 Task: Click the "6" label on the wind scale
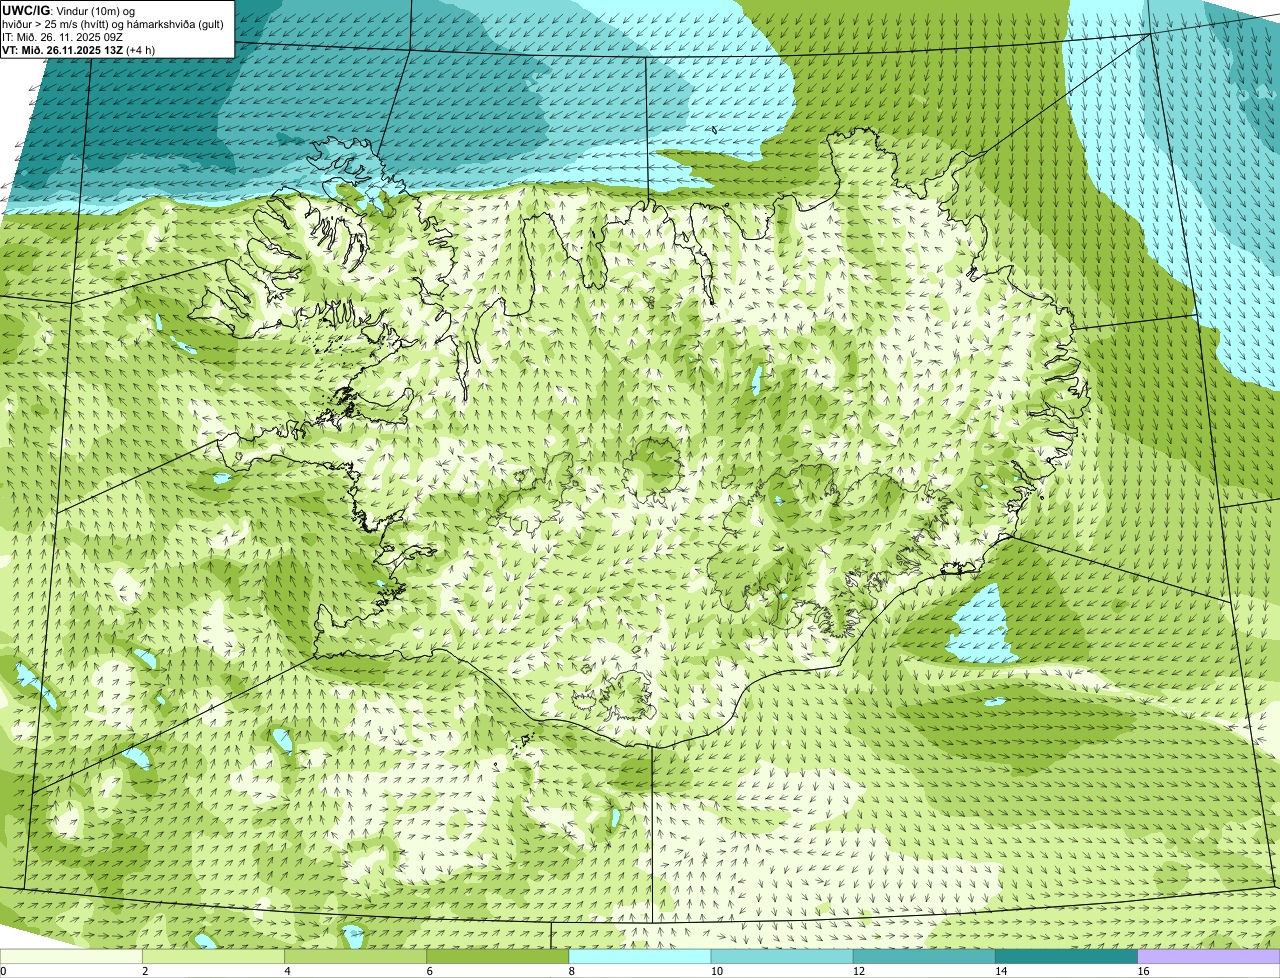(x=429, y=971)
